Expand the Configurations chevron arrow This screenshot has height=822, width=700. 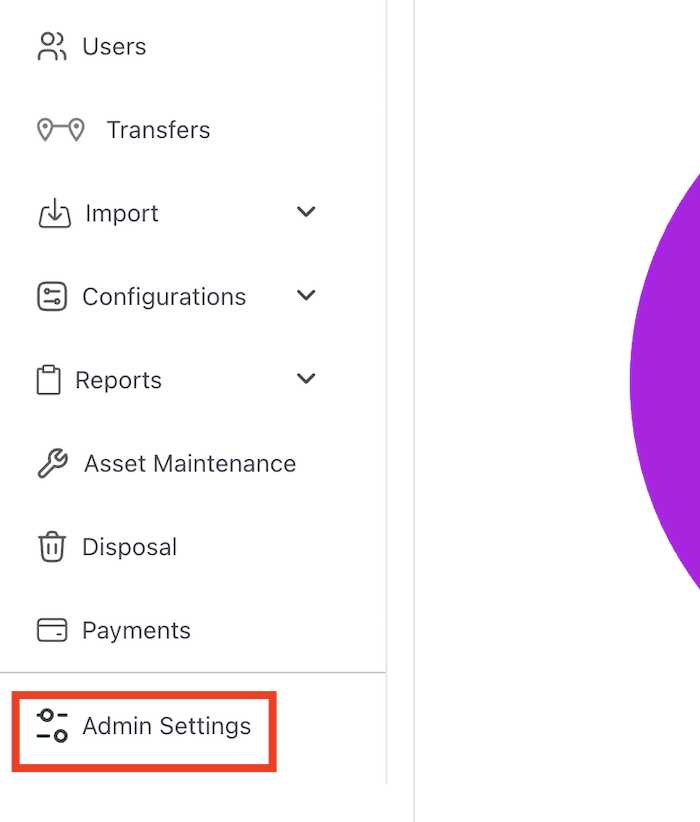[307, 296]
